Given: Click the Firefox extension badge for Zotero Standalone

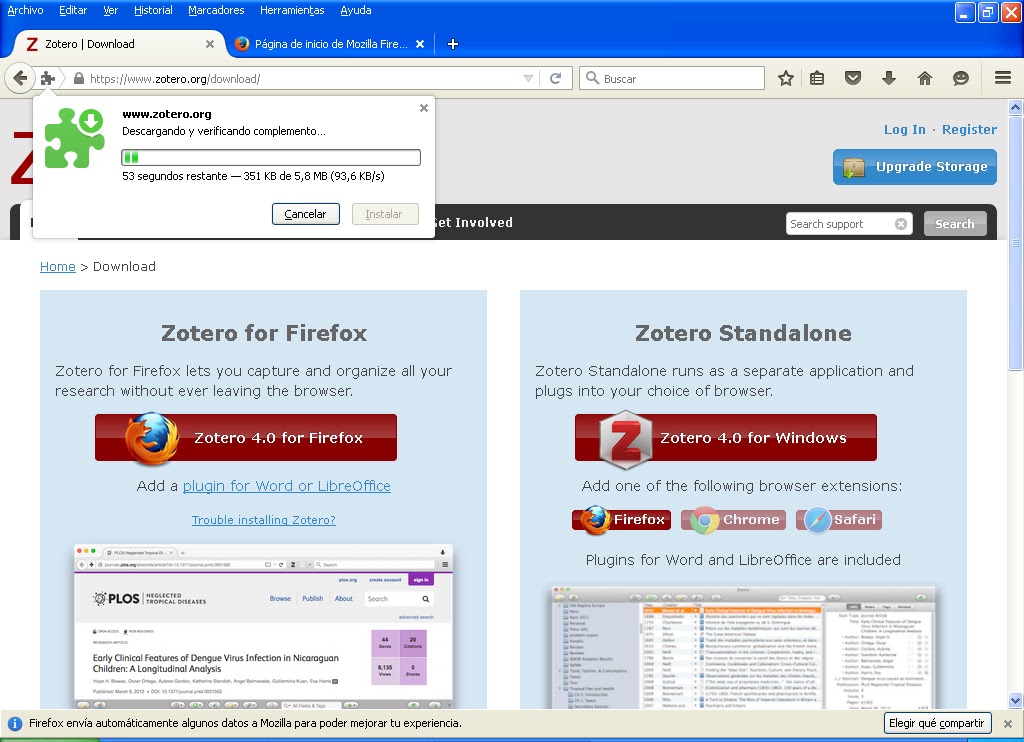Looking at the screenshot, I should click(621, 519).
